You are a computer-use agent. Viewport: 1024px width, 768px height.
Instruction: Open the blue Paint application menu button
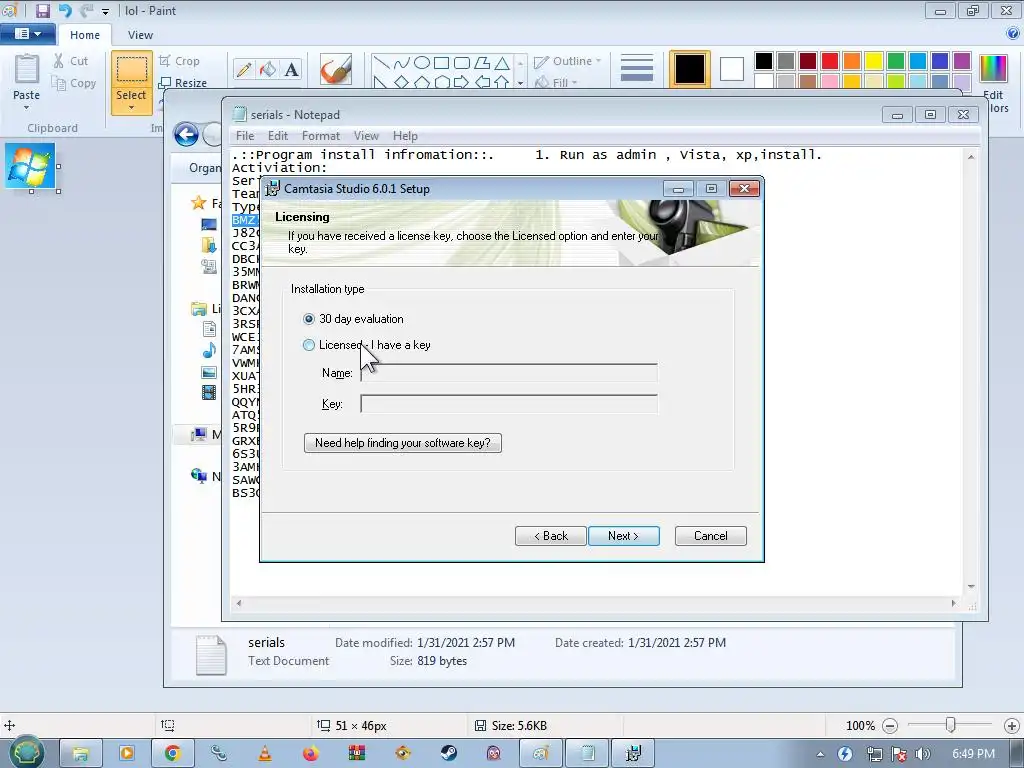coord(27,33)
